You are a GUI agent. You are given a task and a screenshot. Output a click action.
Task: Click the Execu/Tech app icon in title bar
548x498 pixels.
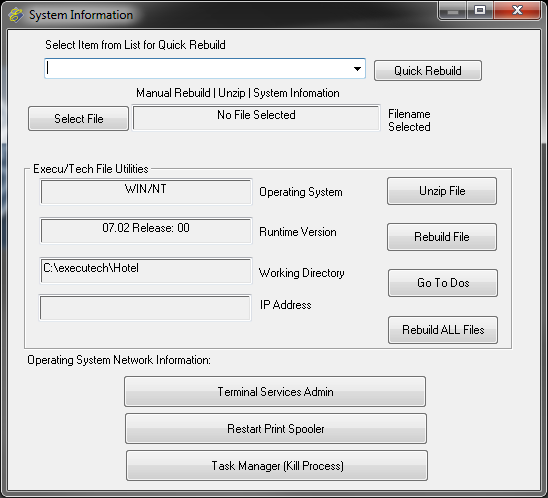tap(16, 15)
